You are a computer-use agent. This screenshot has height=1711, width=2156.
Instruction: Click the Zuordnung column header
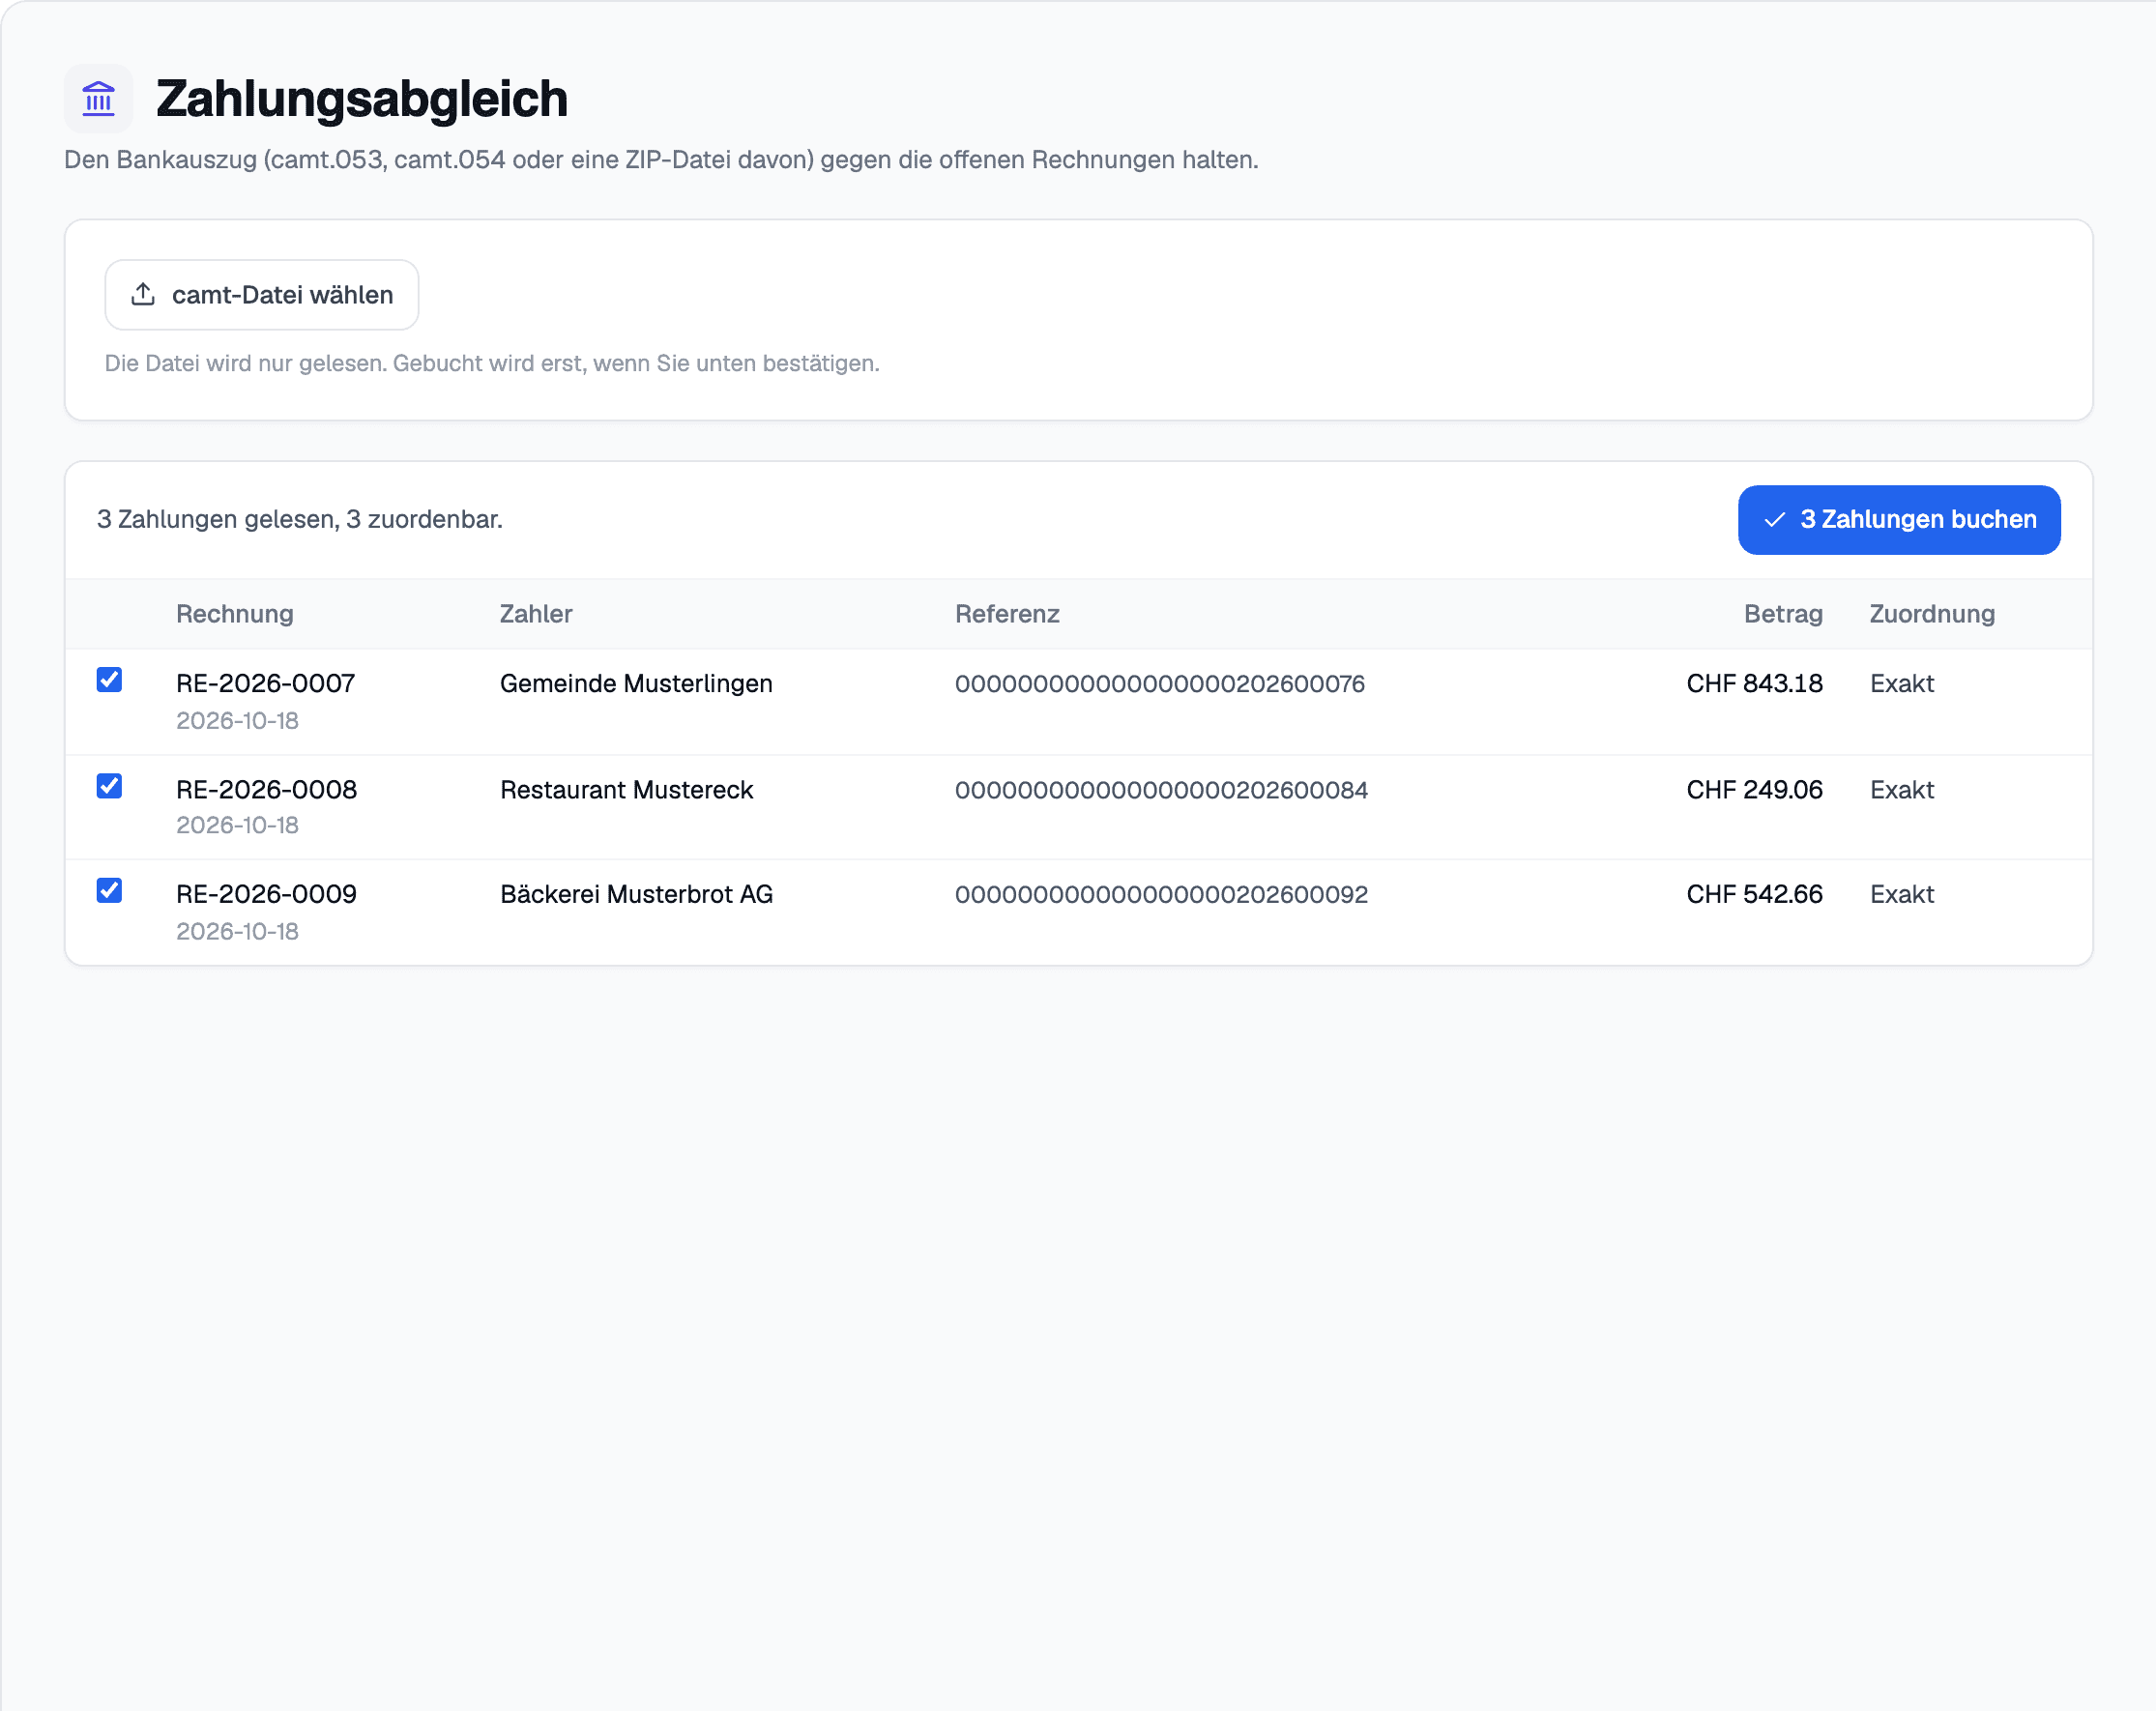tap(1932, 614)
